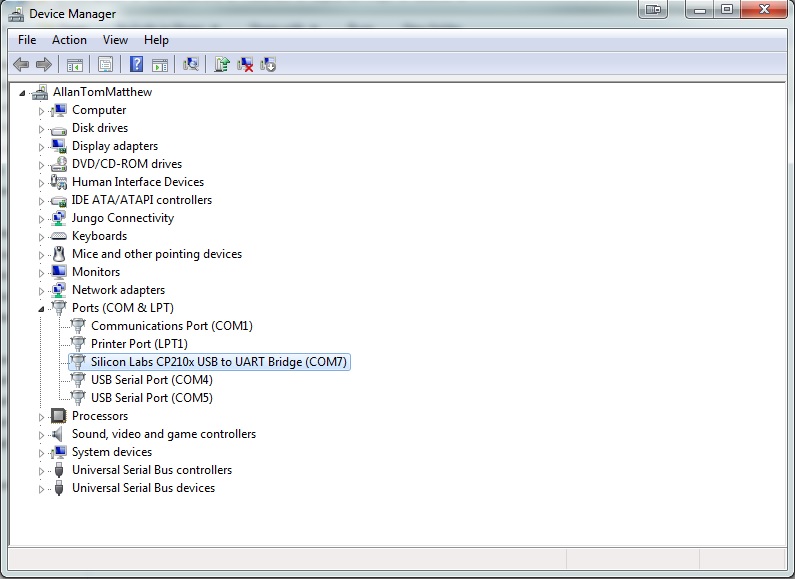
Task: Click the DVD/CD-ROM drives icon
Action: click(x=59, y=164)
